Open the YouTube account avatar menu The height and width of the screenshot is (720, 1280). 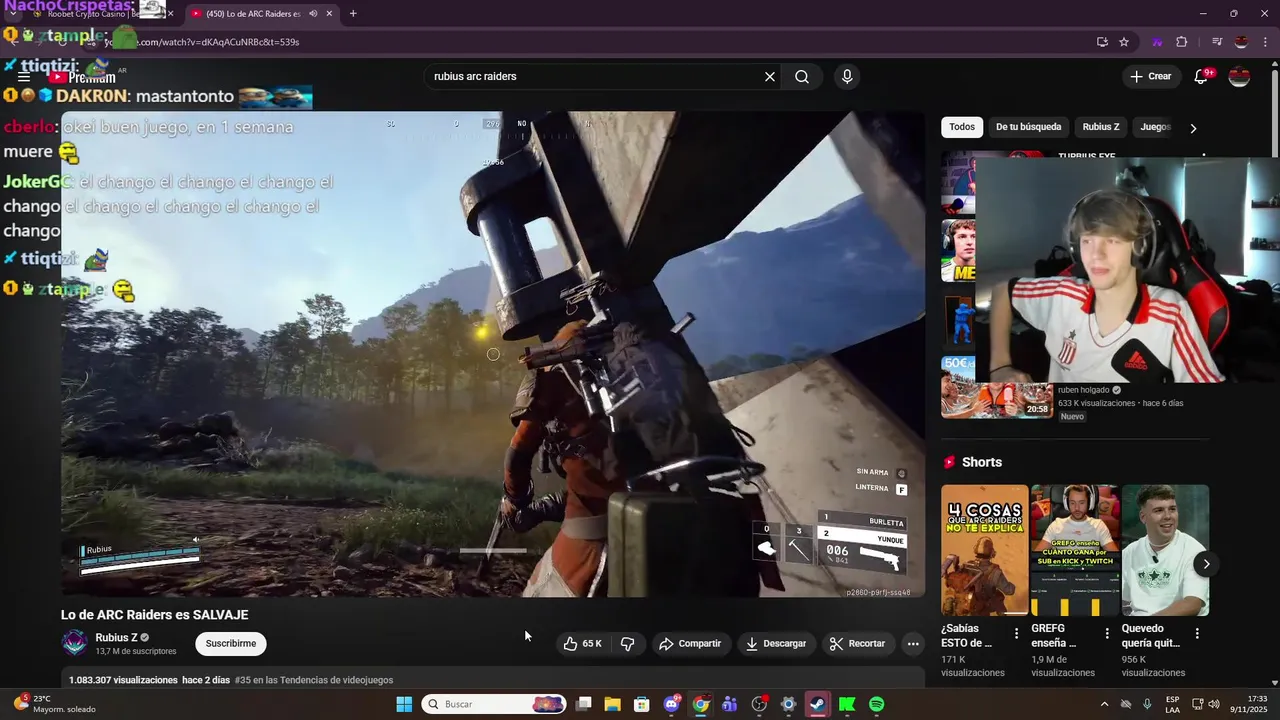click(x=1239, y=77)
